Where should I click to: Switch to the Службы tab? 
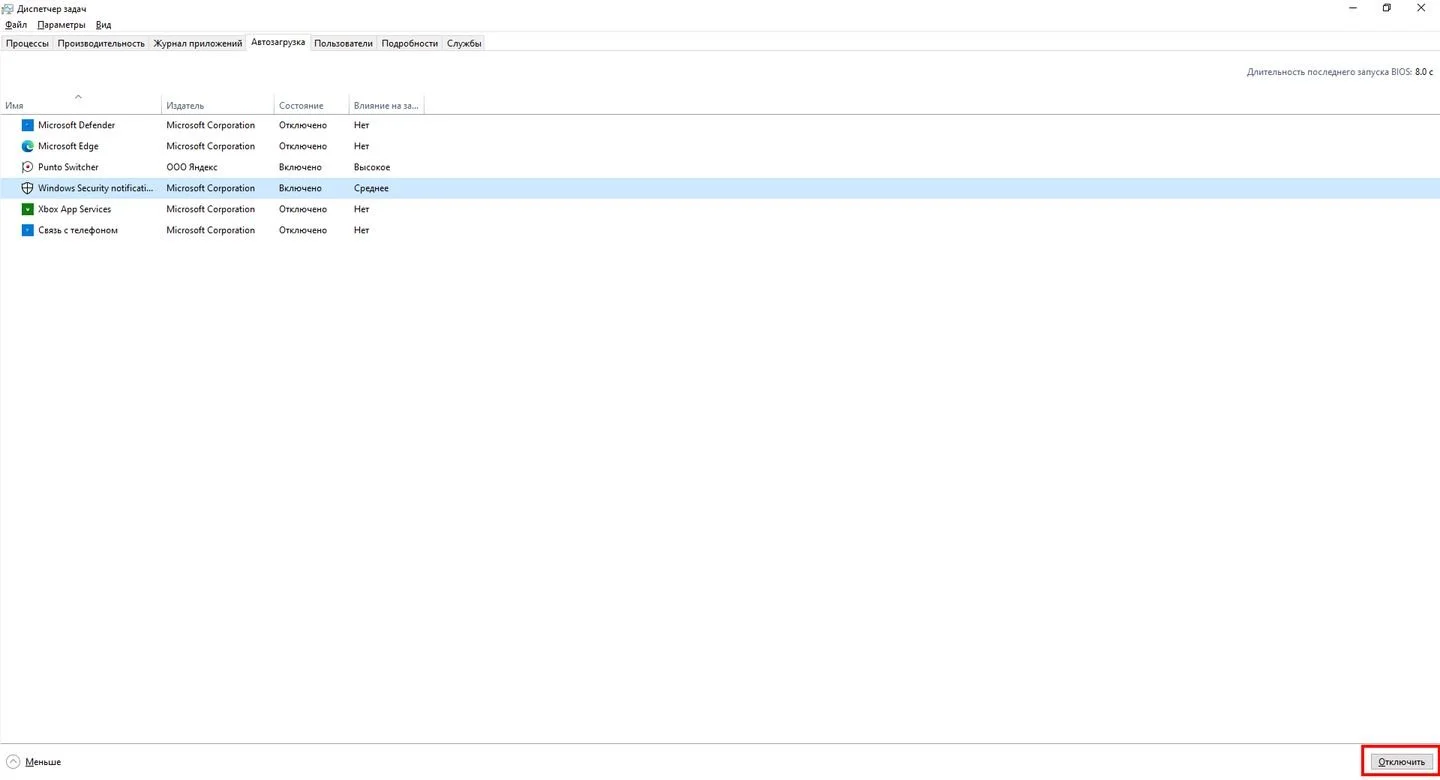coord(464,43)
